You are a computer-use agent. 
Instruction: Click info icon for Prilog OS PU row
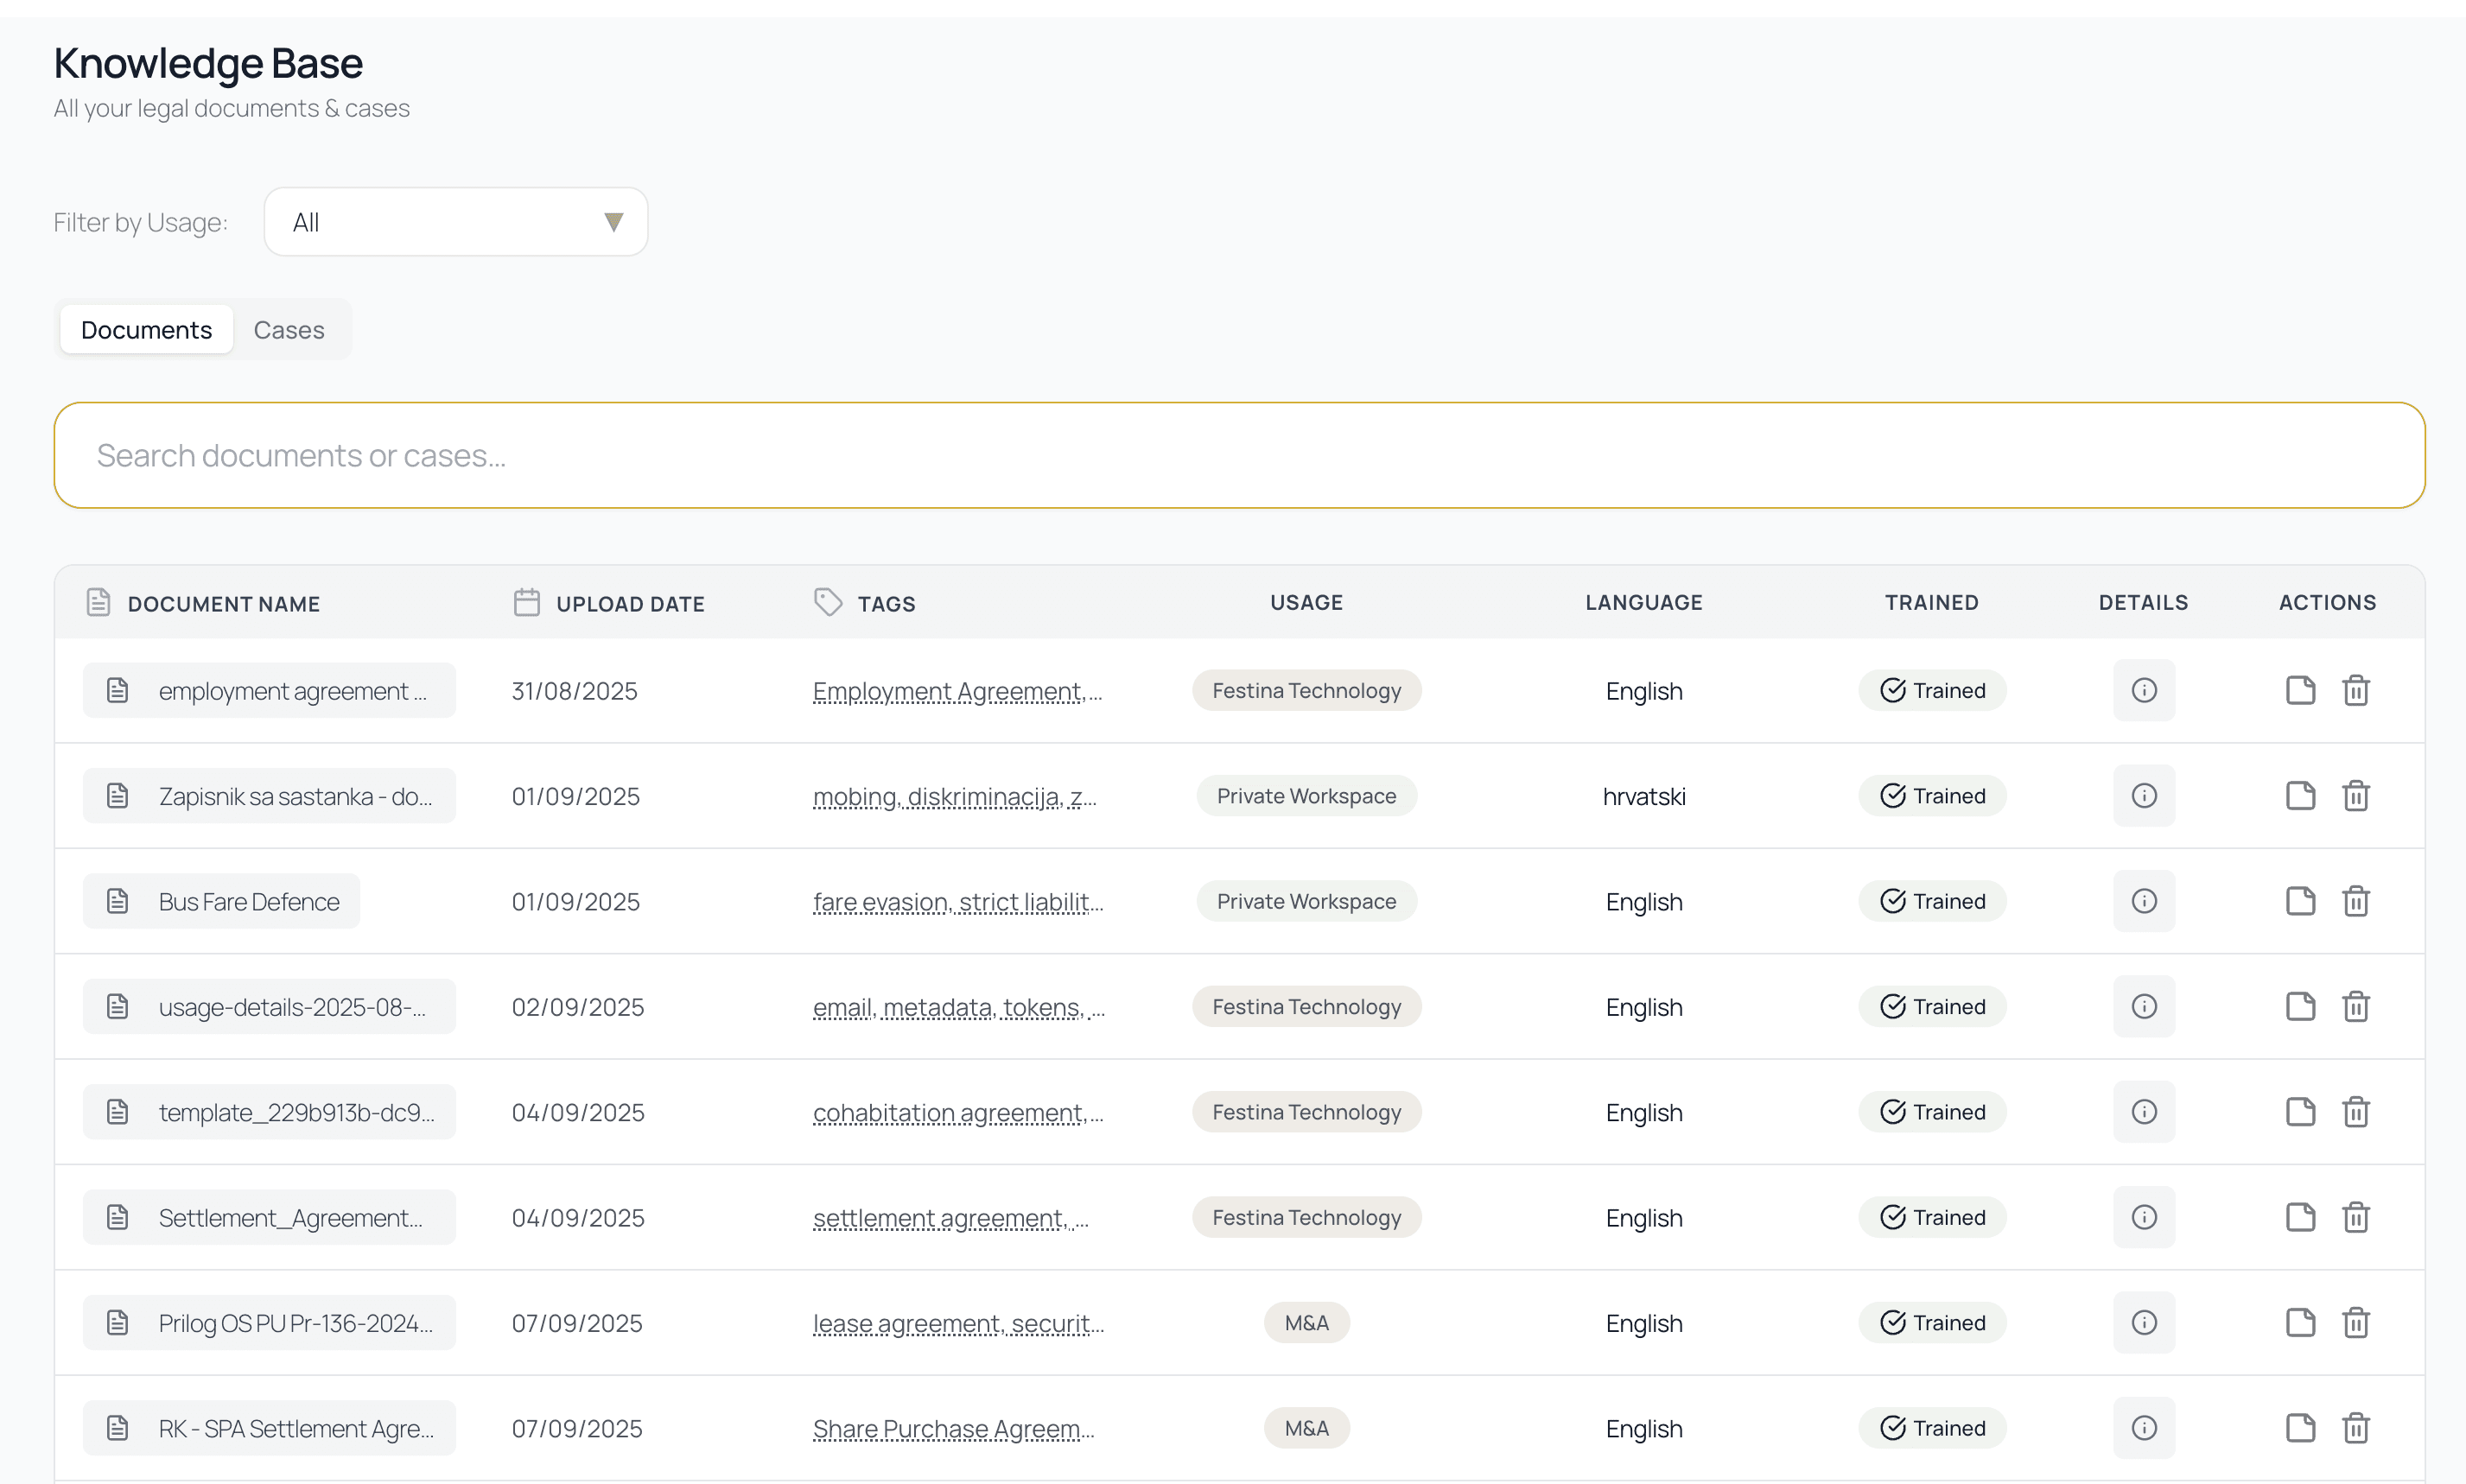tap(2143, 1322)
